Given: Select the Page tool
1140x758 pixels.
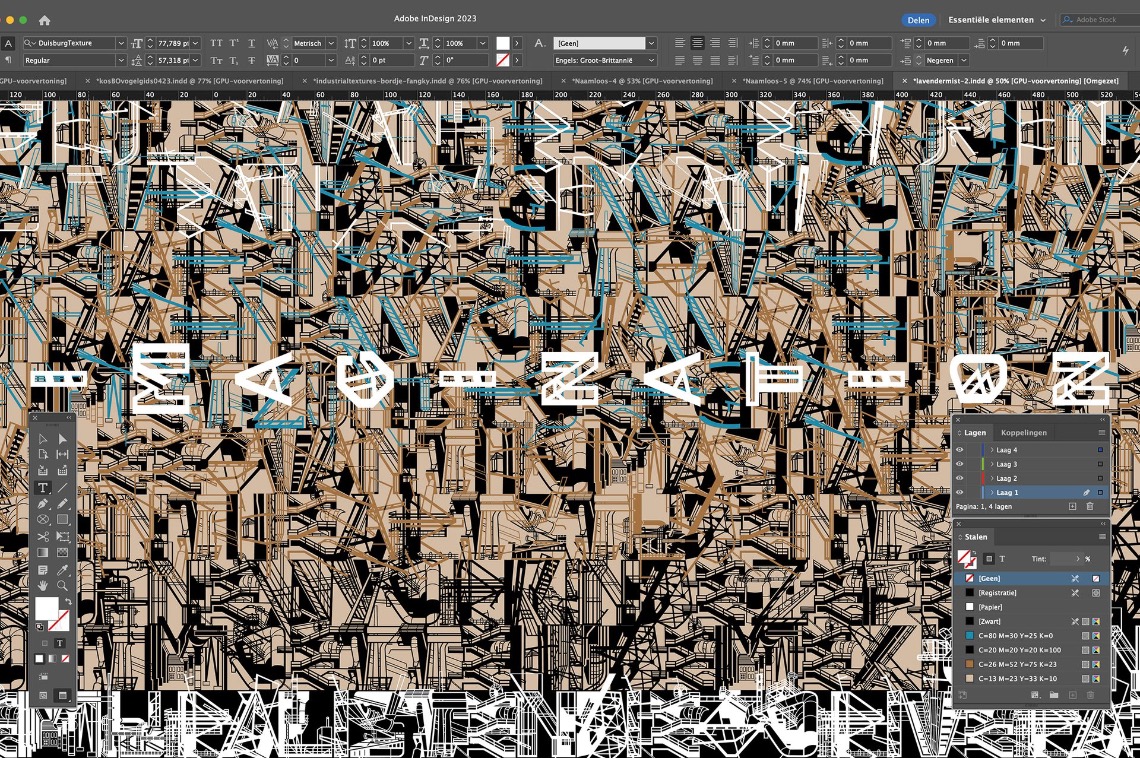Looking at the screenshot, I should pyautogui.click(x=43, y=454).
